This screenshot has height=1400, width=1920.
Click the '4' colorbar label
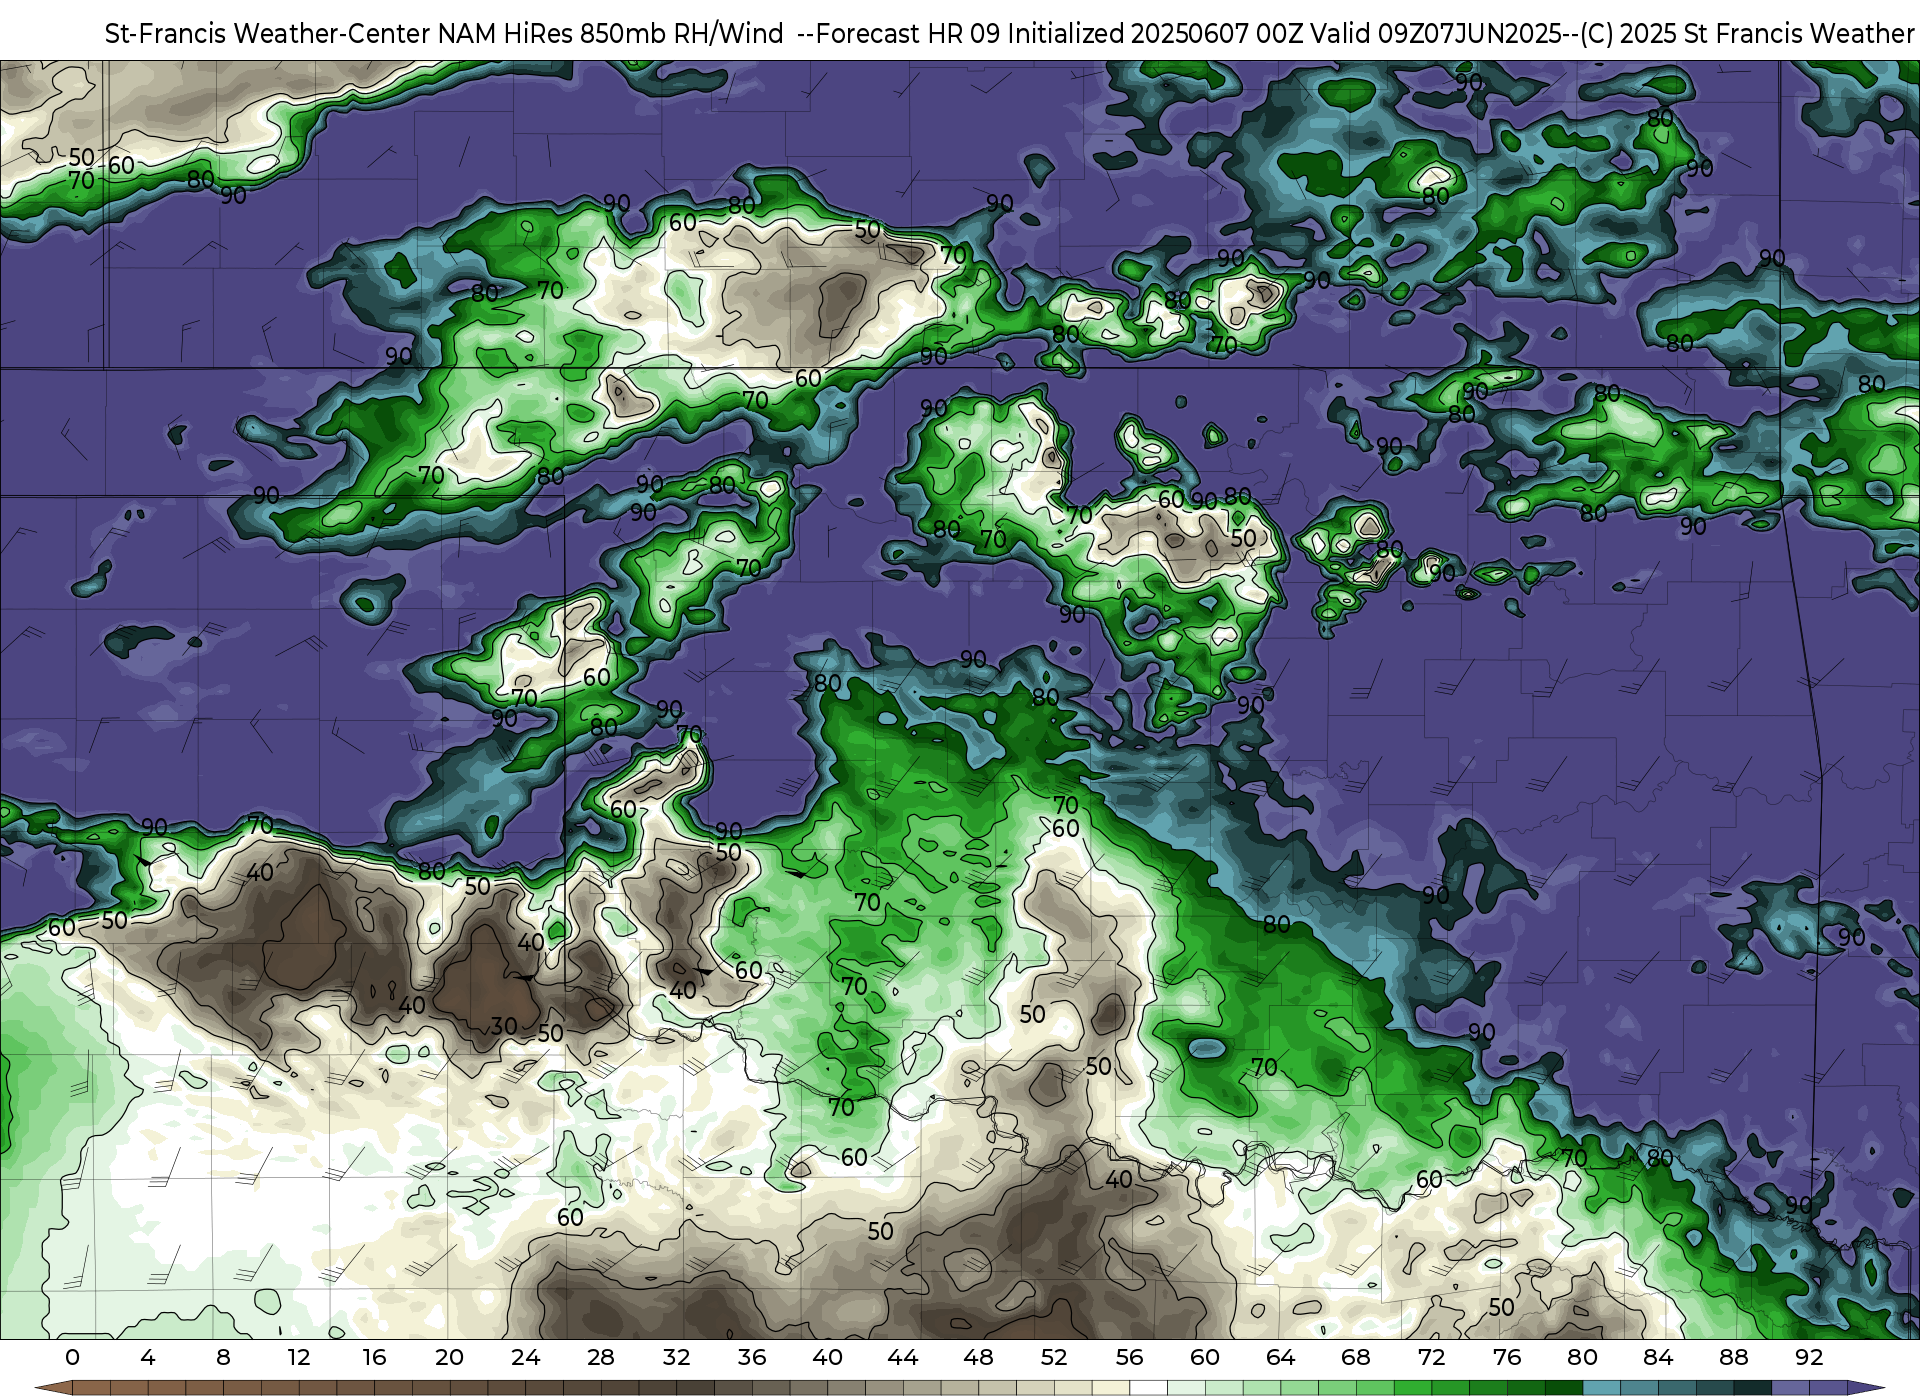[148, 1357]
